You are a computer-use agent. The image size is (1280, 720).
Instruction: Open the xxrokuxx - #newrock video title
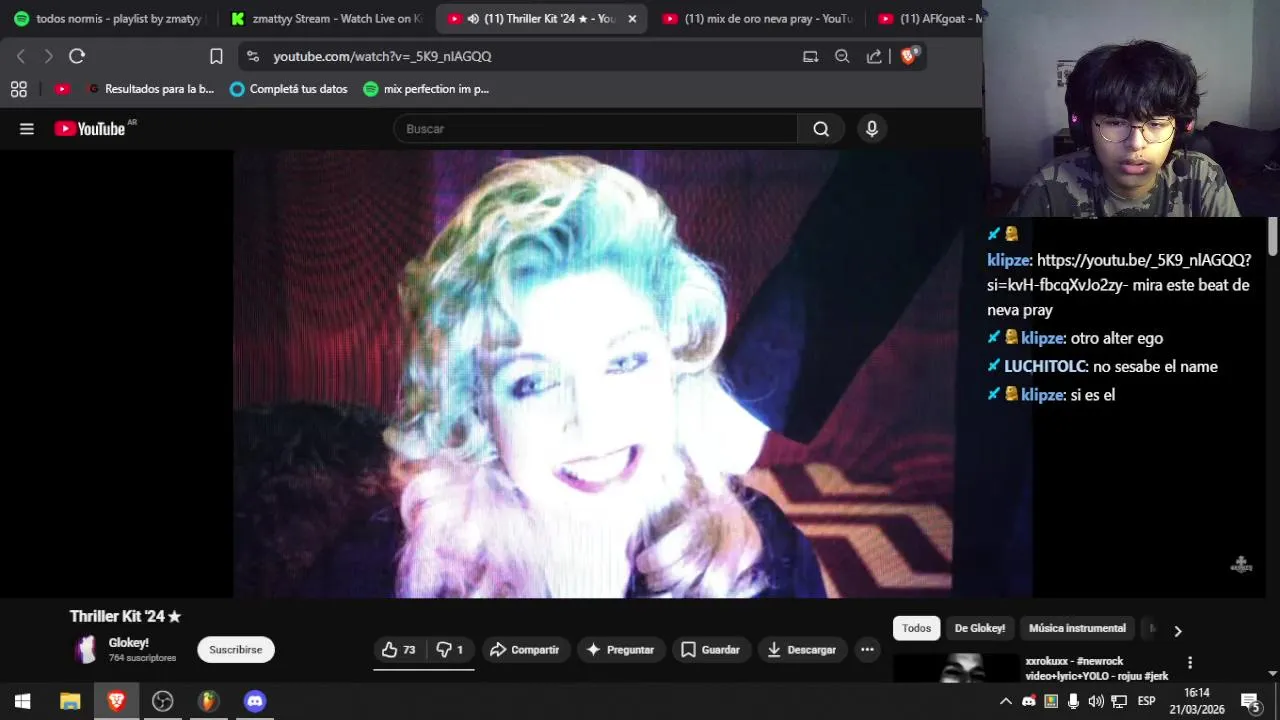point(1096,668)
